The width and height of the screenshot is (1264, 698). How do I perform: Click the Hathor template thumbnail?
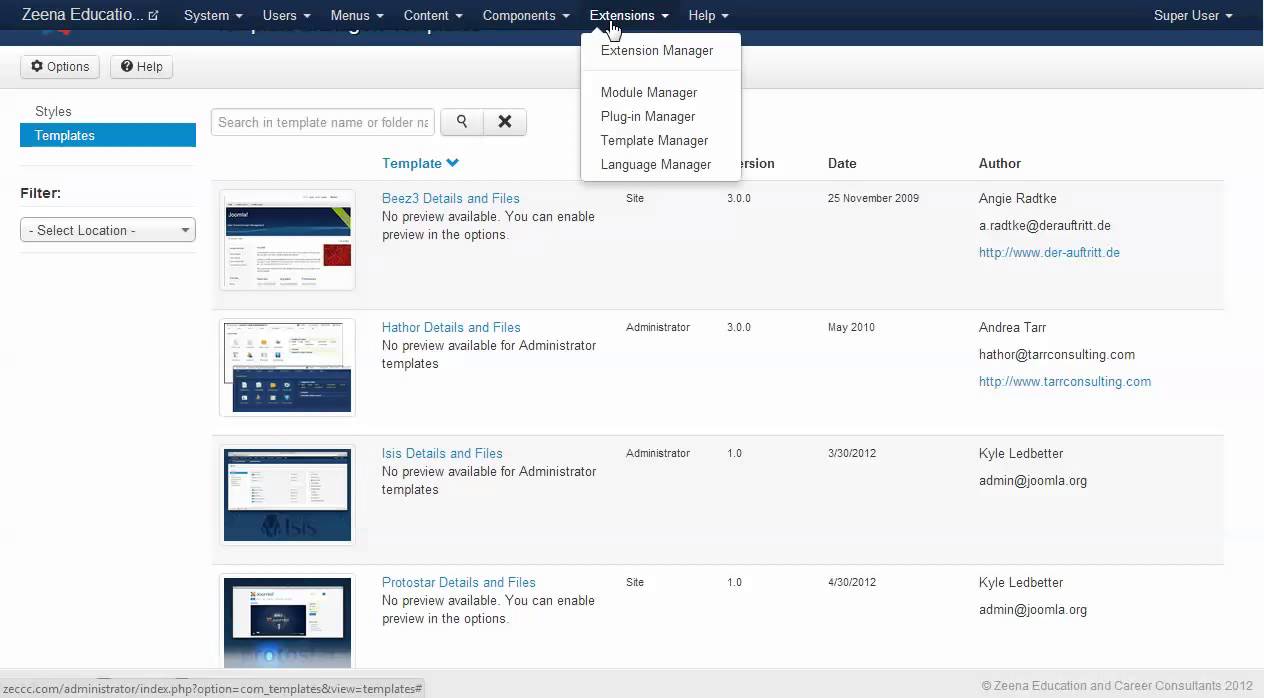[287, 367]
